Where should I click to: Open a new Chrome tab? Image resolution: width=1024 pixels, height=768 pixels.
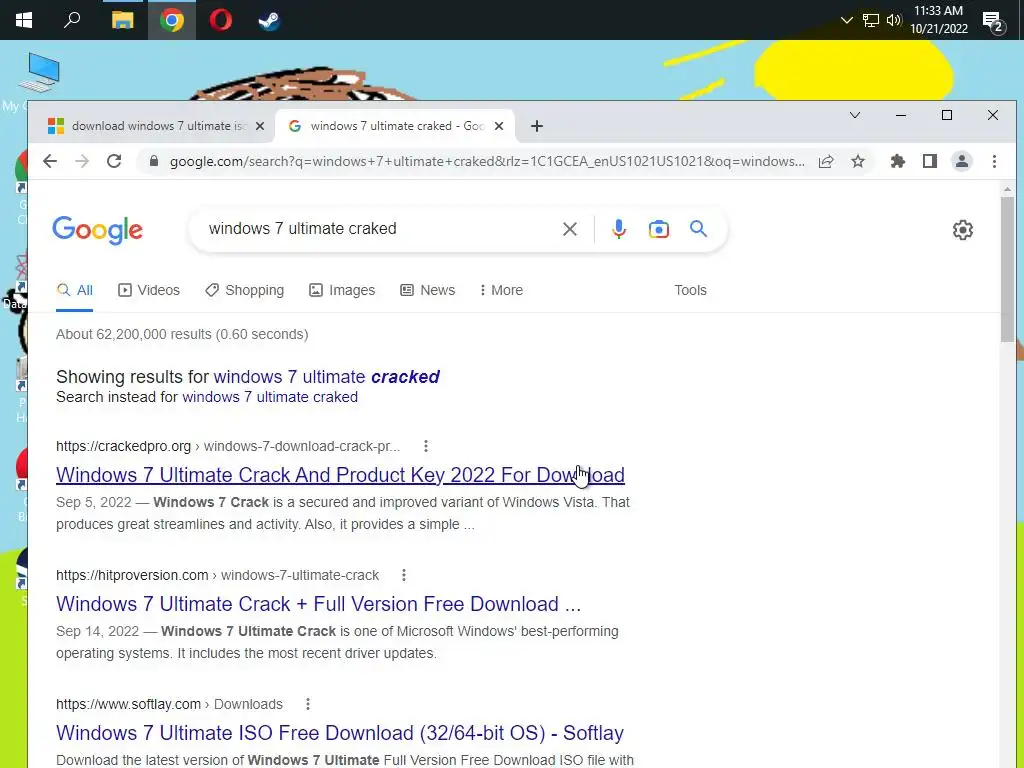point(537,126)
